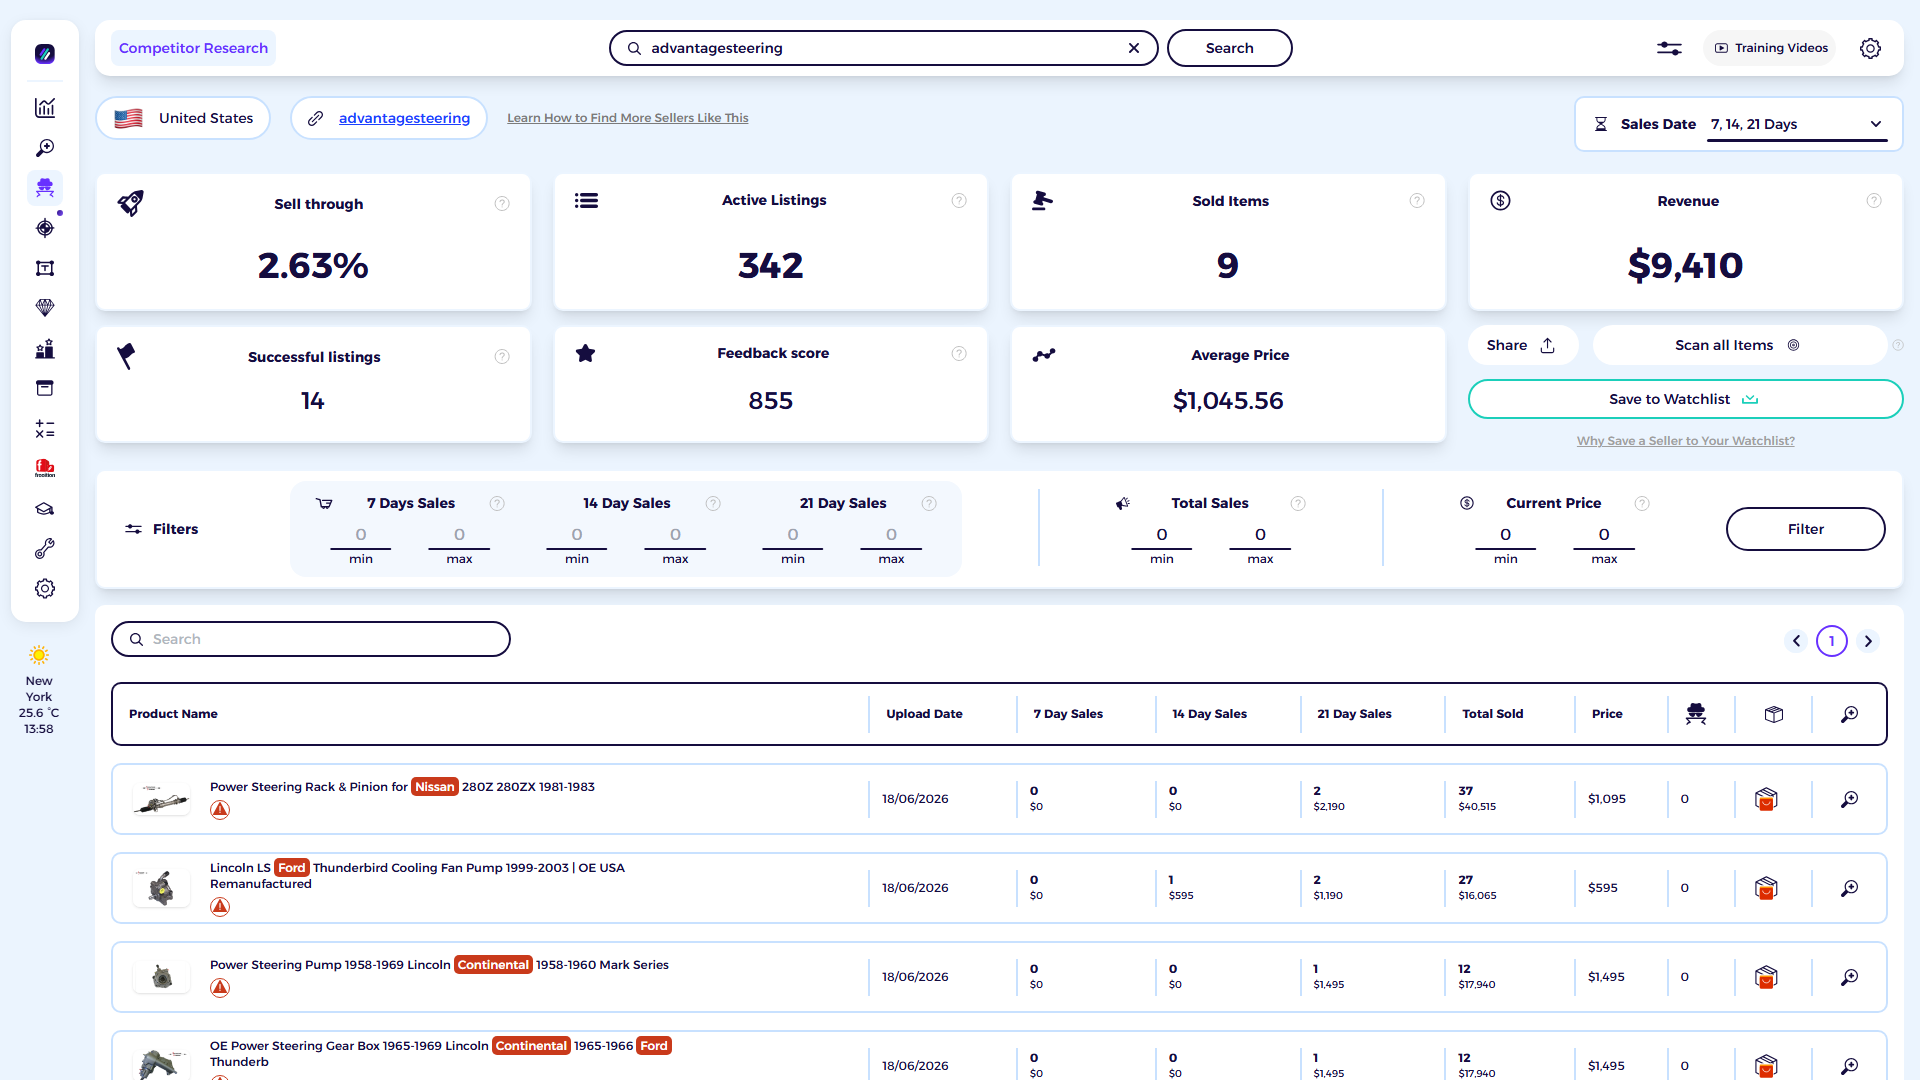The image size is (1920, 1080).
Task: Open the product research magnifier in sidebar
Action: click(45, 148)
